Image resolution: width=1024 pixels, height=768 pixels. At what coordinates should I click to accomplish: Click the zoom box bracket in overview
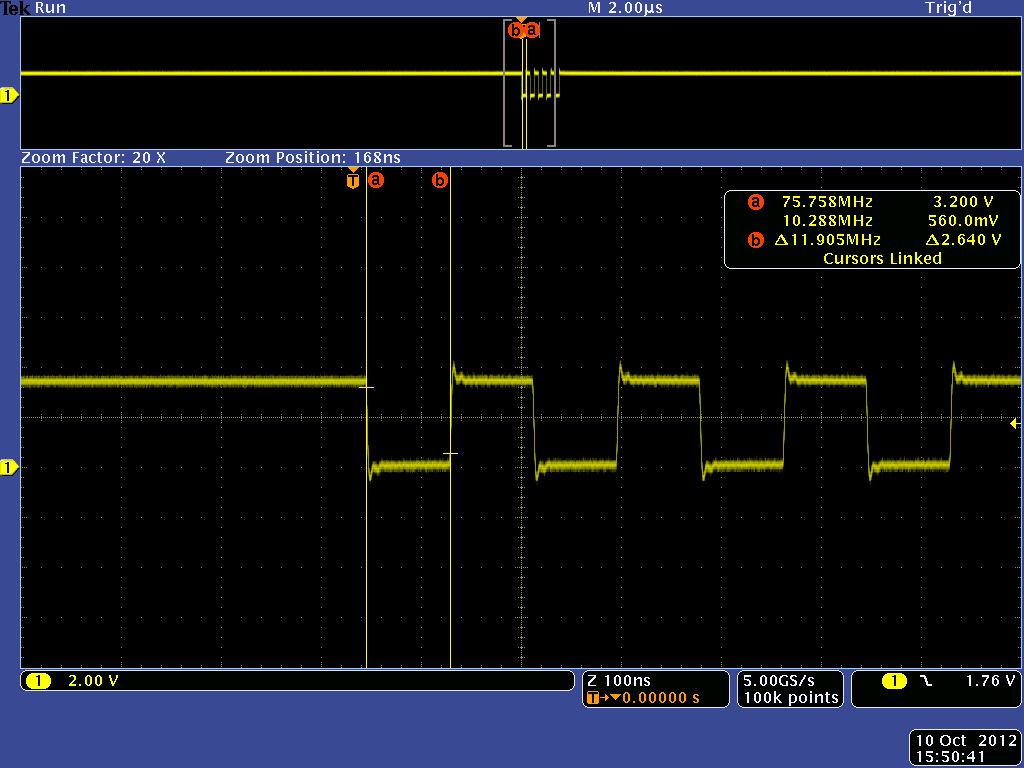click(506, 83)
